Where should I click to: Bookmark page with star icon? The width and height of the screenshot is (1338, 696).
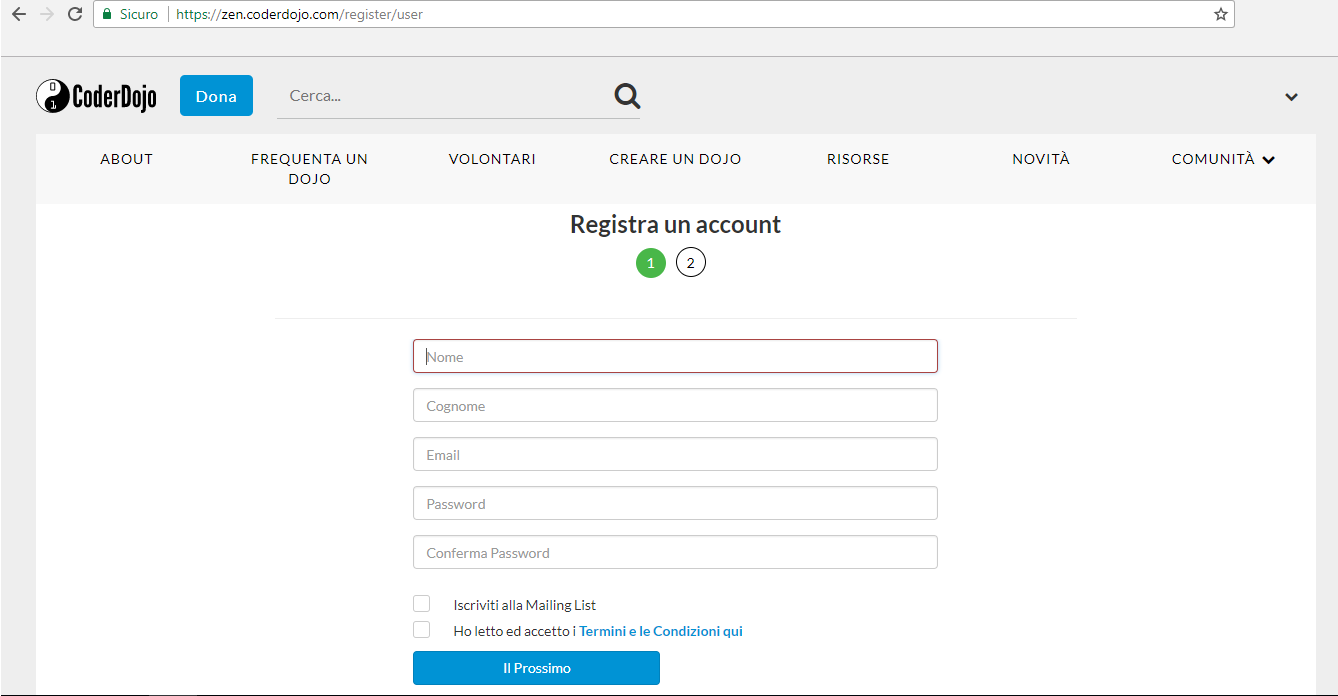pos(1220,14)
